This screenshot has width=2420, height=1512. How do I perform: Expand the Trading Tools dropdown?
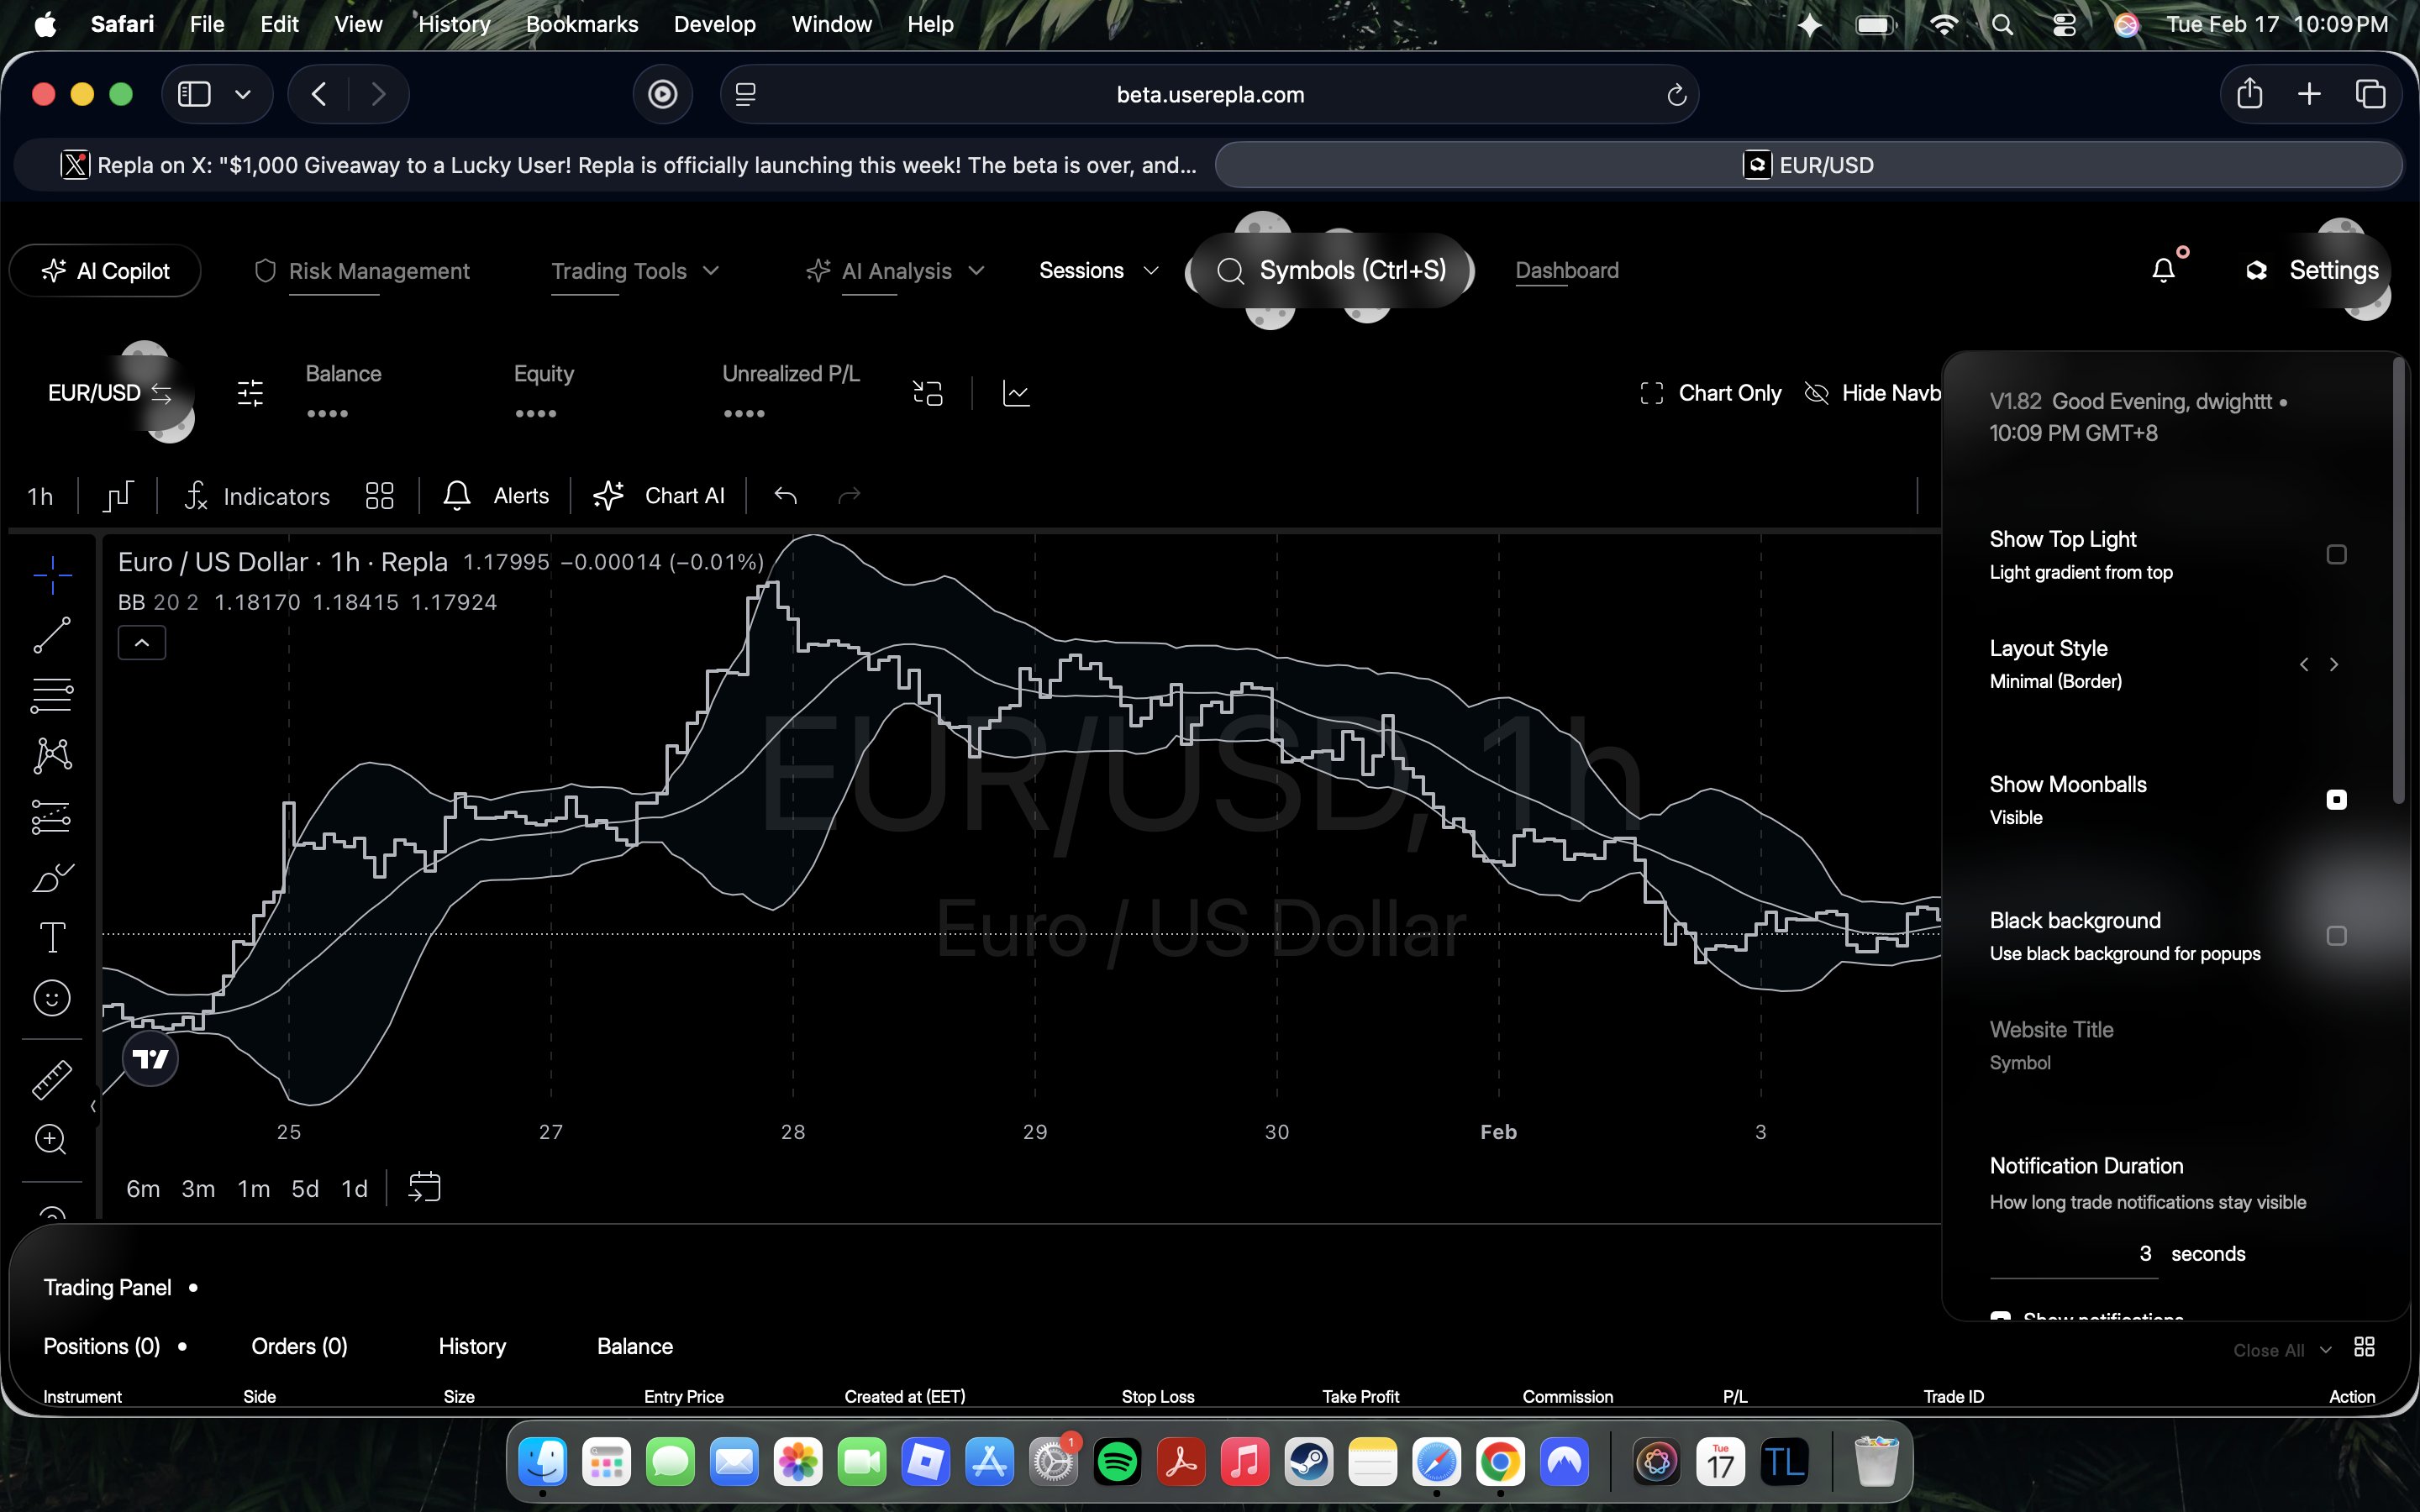coord(634,271)
